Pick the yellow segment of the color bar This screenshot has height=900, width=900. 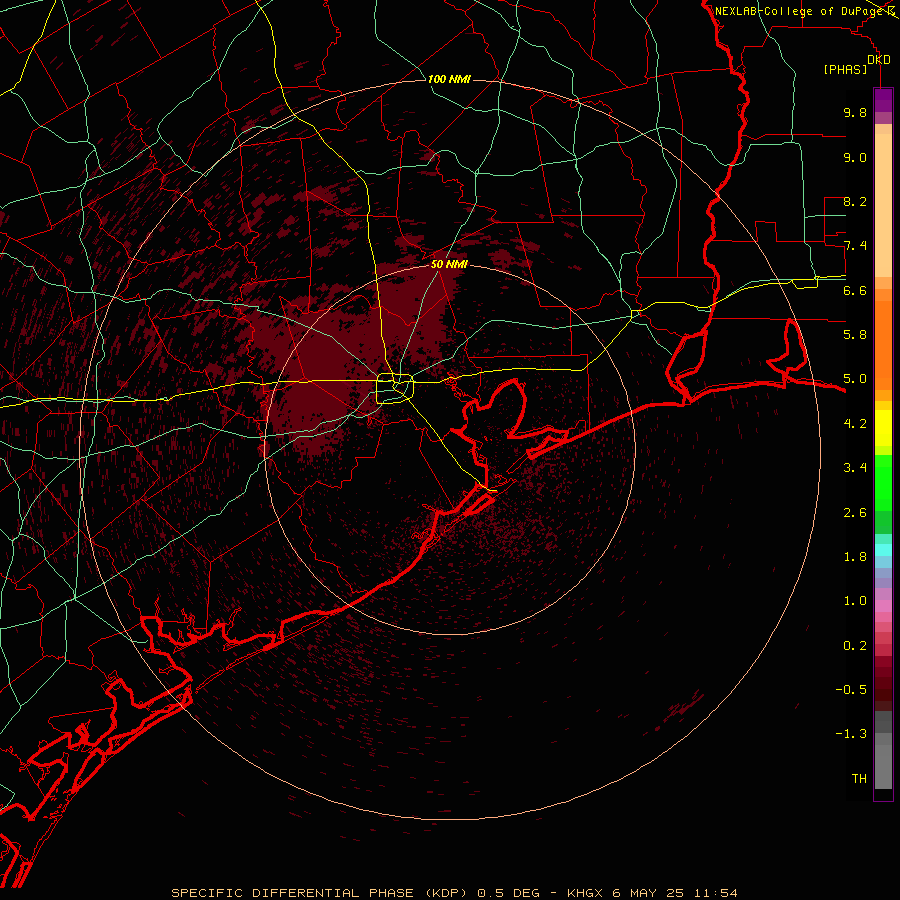(x=883, y=428)
